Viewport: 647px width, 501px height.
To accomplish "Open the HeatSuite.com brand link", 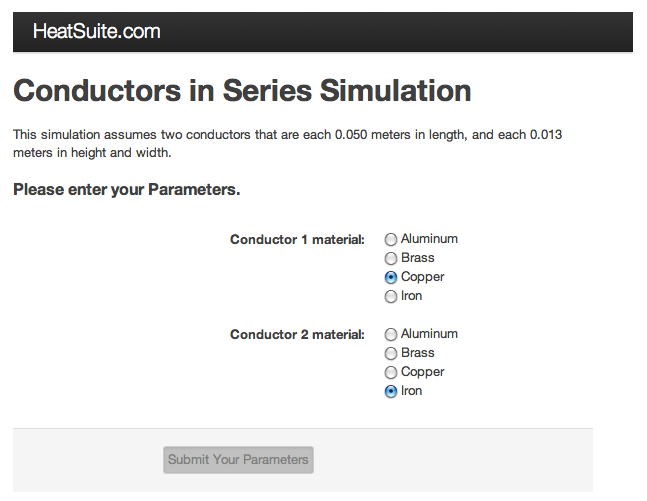I will pos(96,32).
